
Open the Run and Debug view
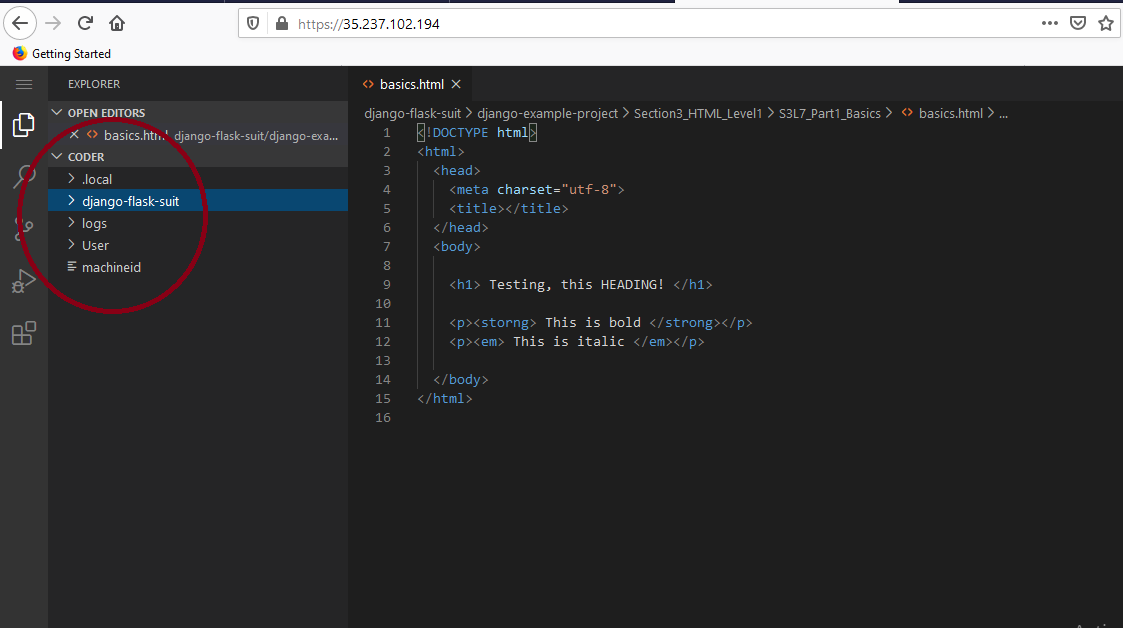(24, 281)
